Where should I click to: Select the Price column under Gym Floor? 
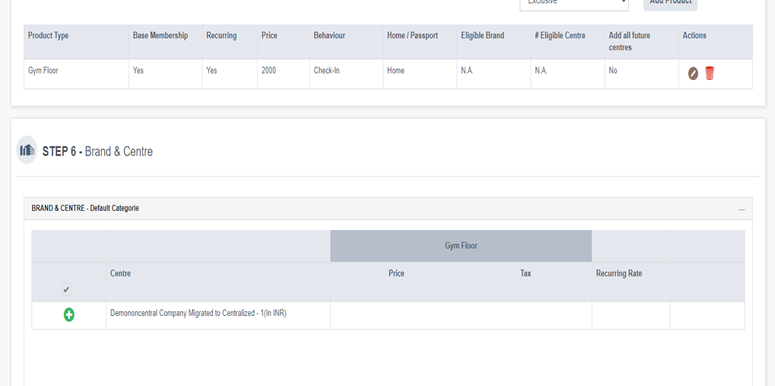pos(396,273)
